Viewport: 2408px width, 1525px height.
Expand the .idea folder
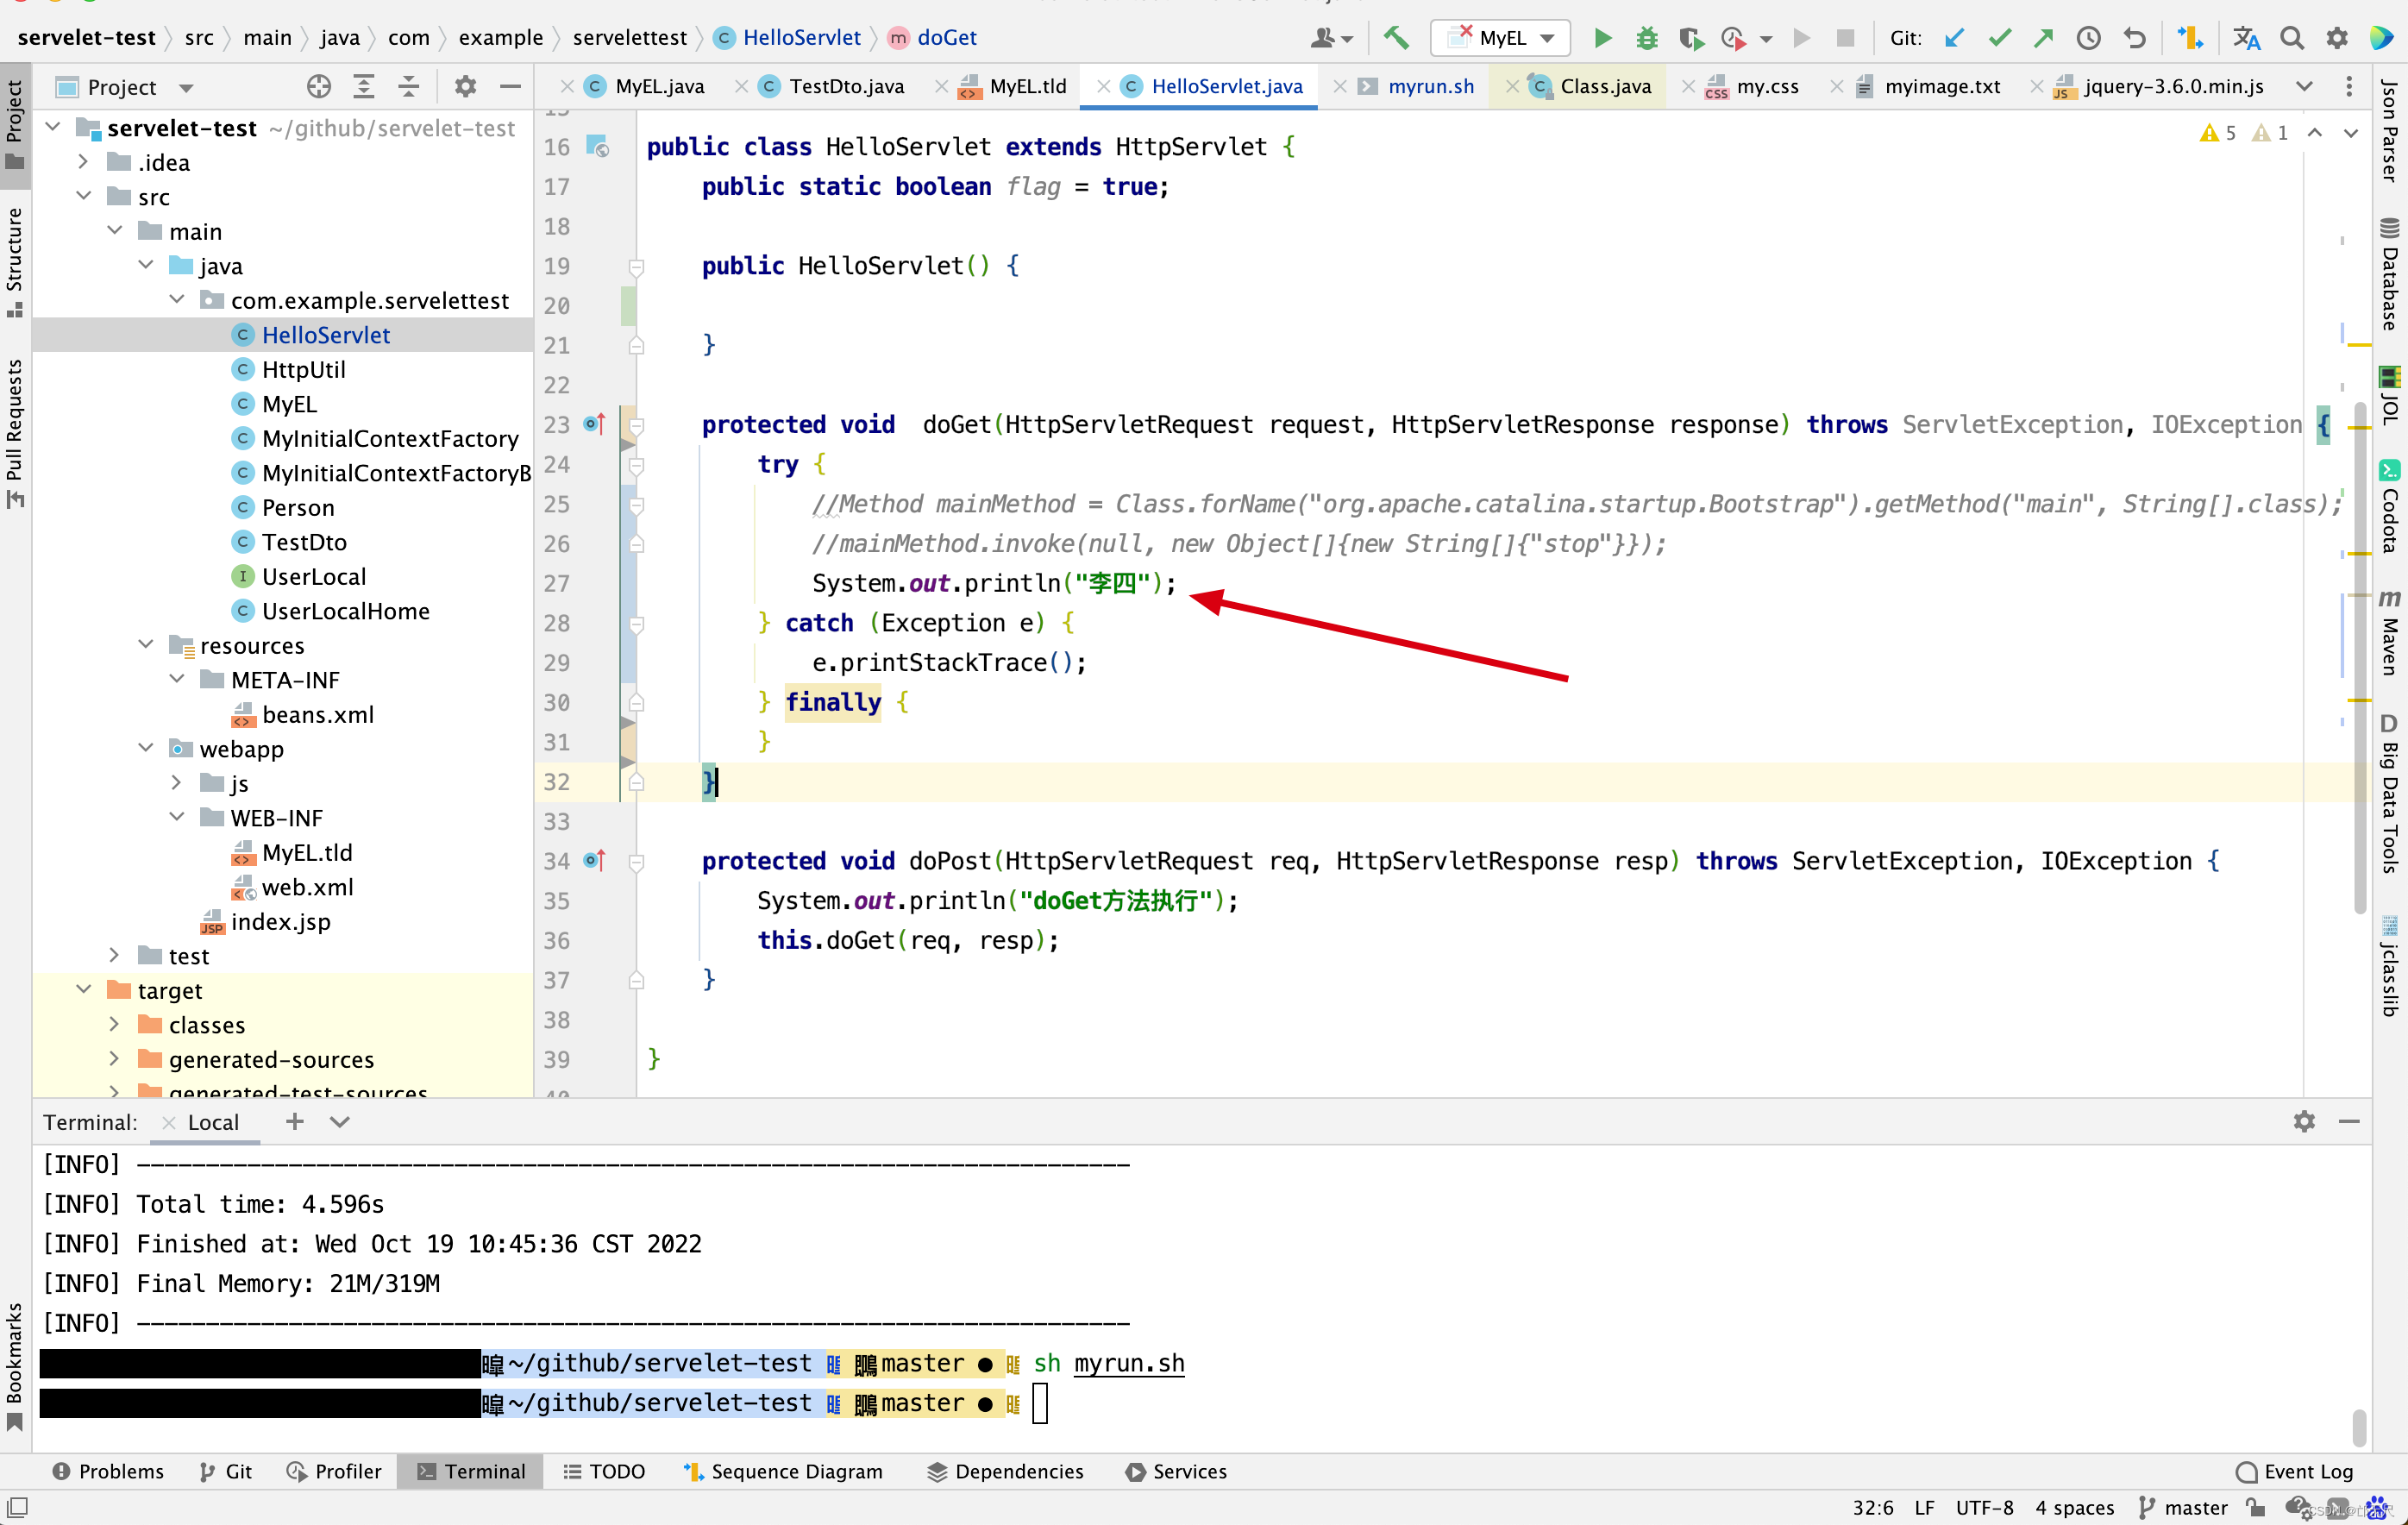coord(84,162)
